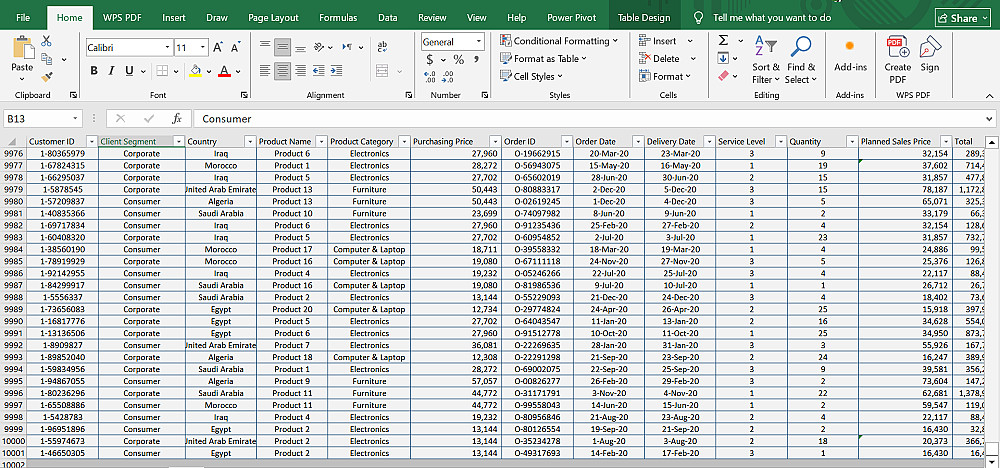Viewport: 1000px width, 468px height.
Task: Click the Merge & Center icon
Action: pyautogui.click(x=383, y=71)
